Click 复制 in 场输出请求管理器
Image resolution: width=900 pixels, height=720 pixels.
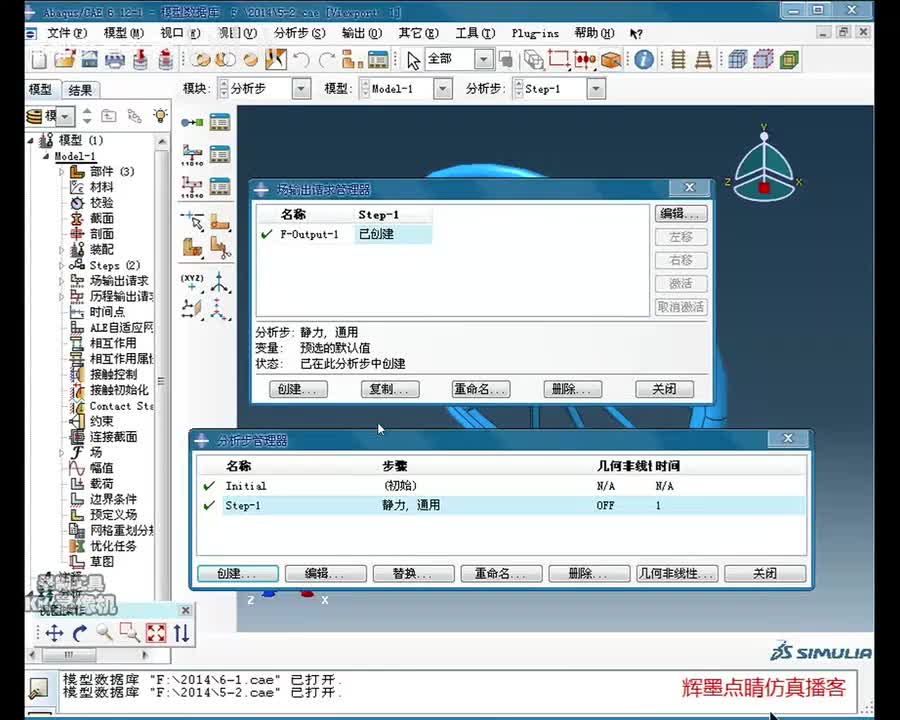(x=390, y=389)
